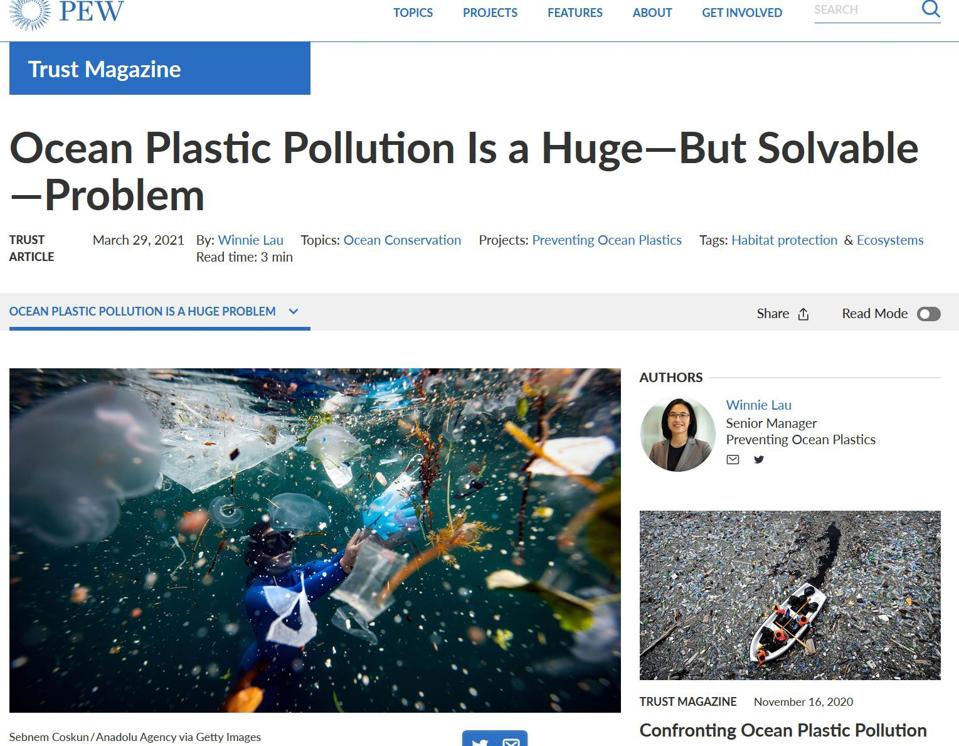
Task: Share the article via the blue email icon
Action: click(x=511, y=741)
